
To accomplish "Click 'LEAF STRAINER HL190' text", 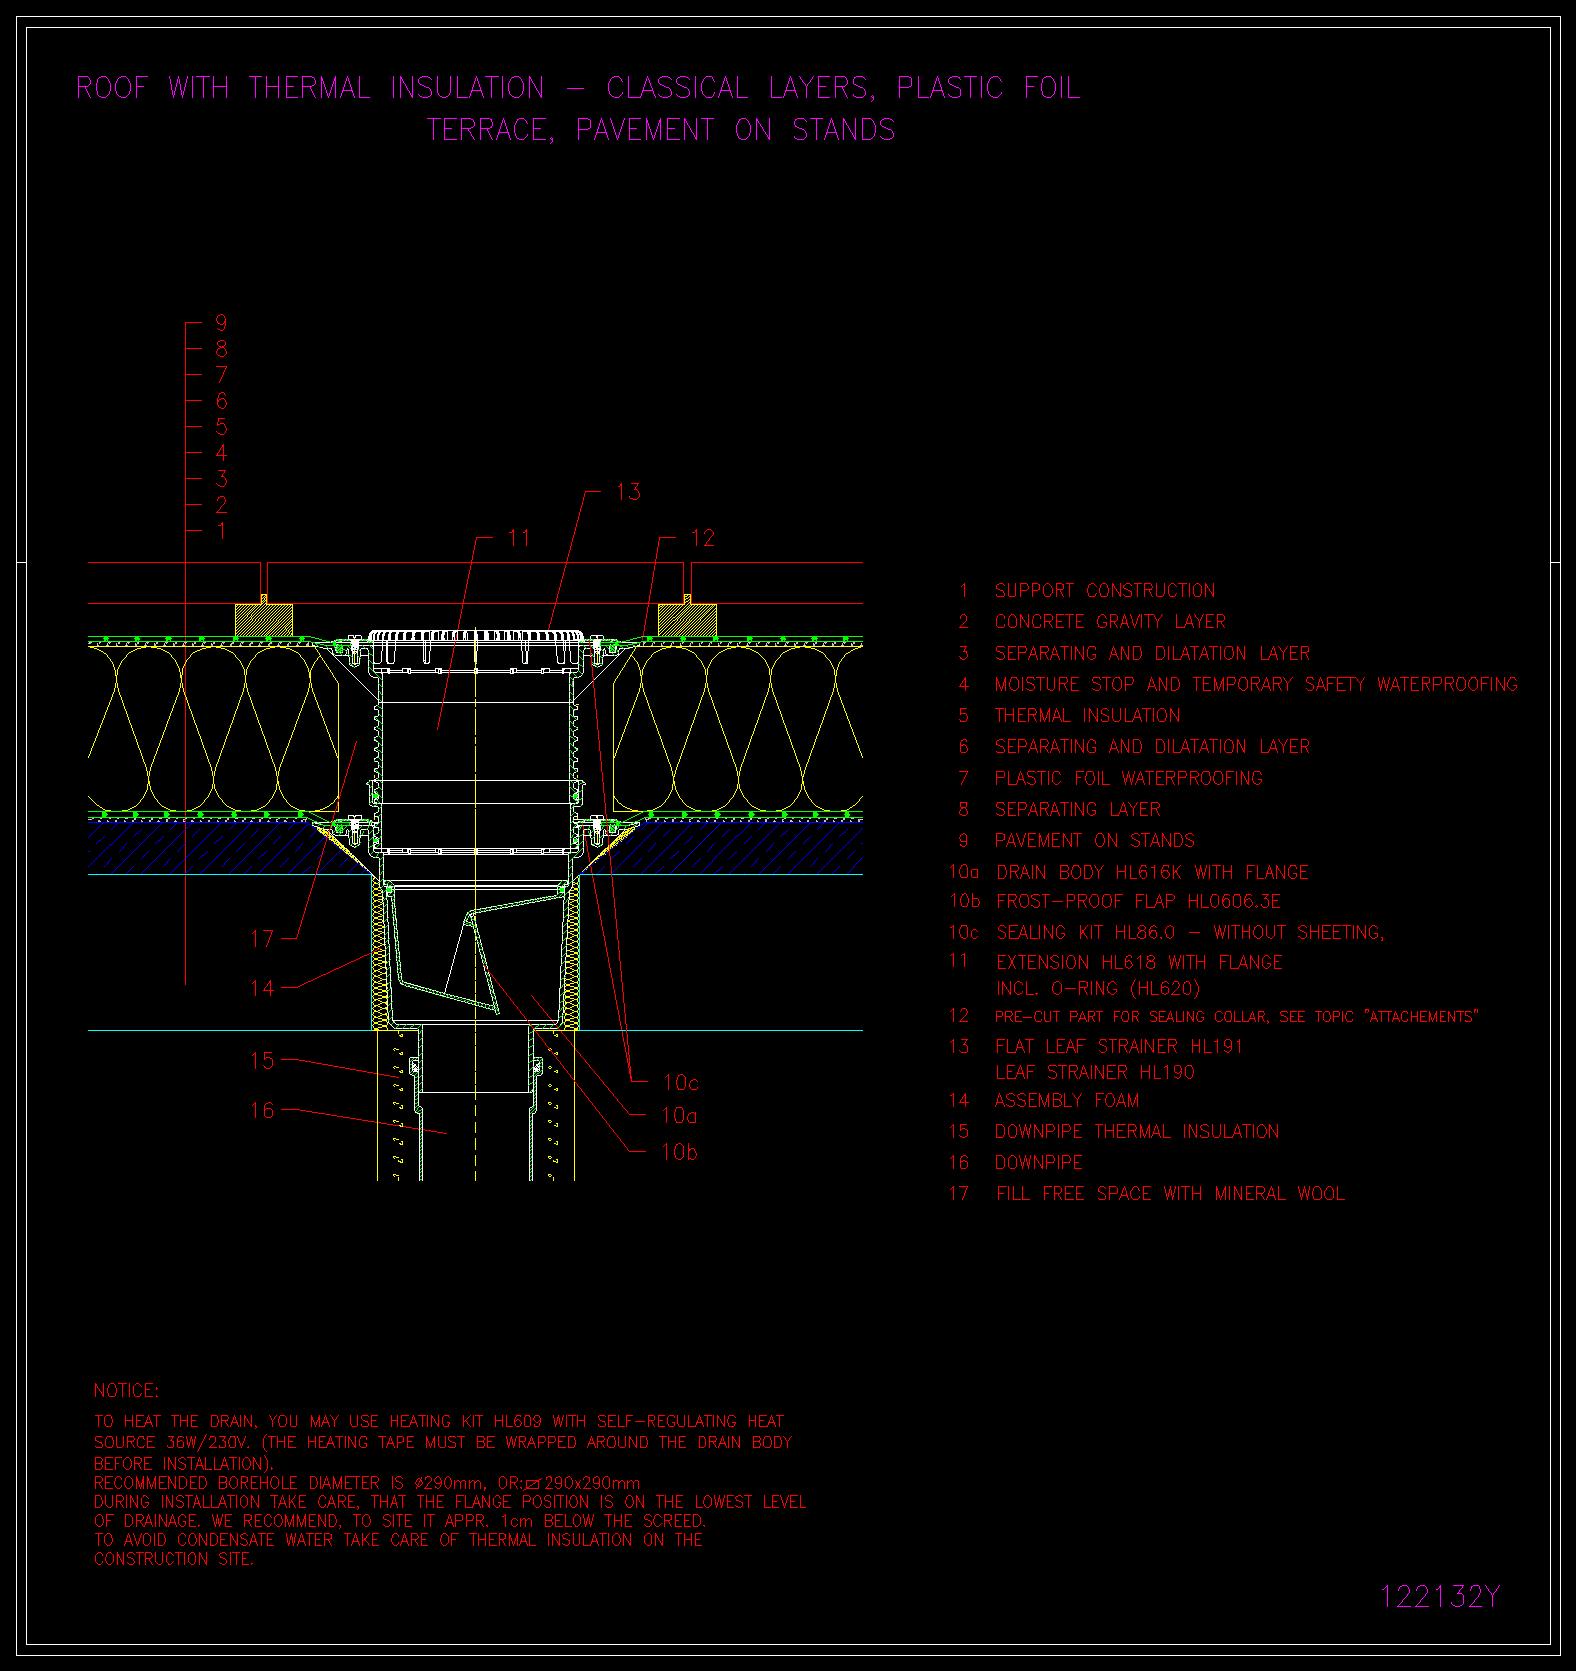I will click(1094, 1073).
